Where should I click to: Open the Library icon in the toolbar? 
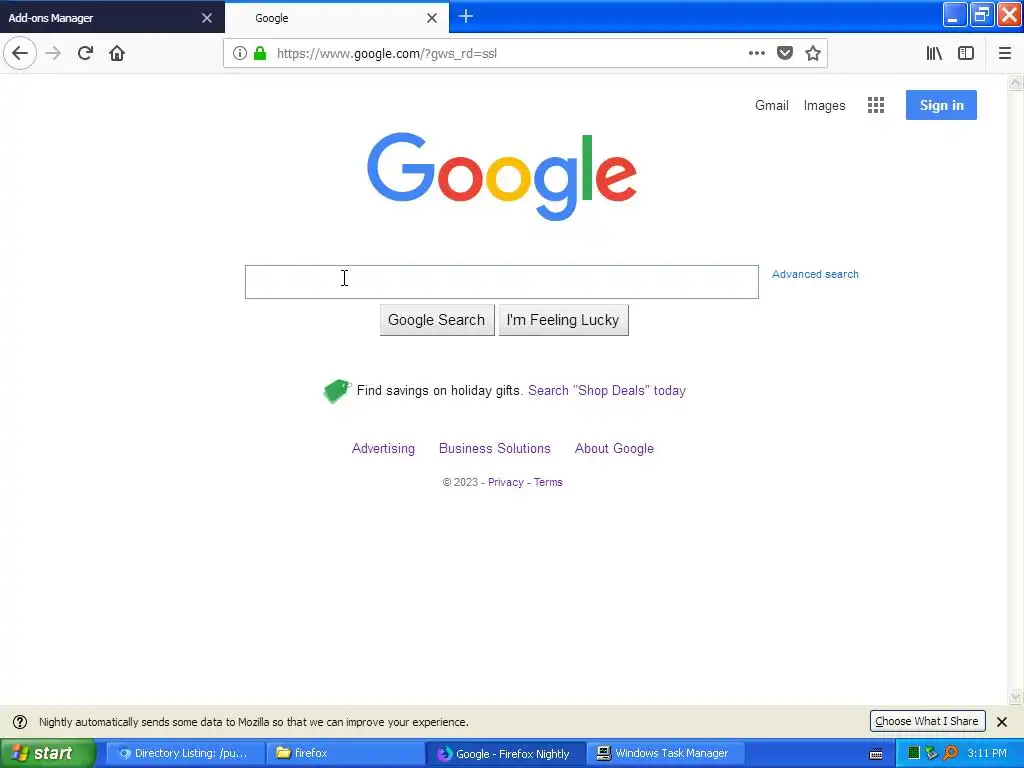934,53
